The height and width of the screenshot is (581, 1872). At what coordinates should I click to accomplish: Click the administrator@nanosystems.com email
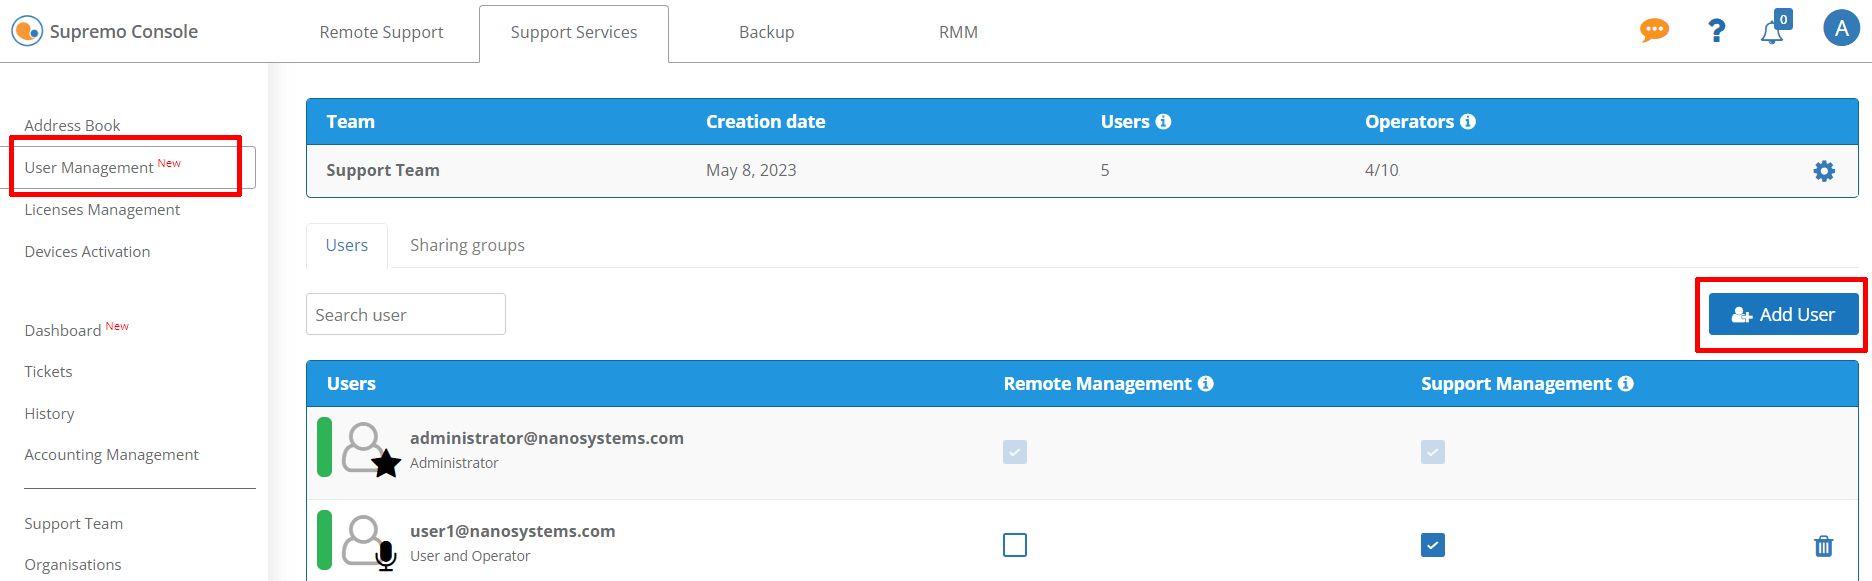[547, 438]
